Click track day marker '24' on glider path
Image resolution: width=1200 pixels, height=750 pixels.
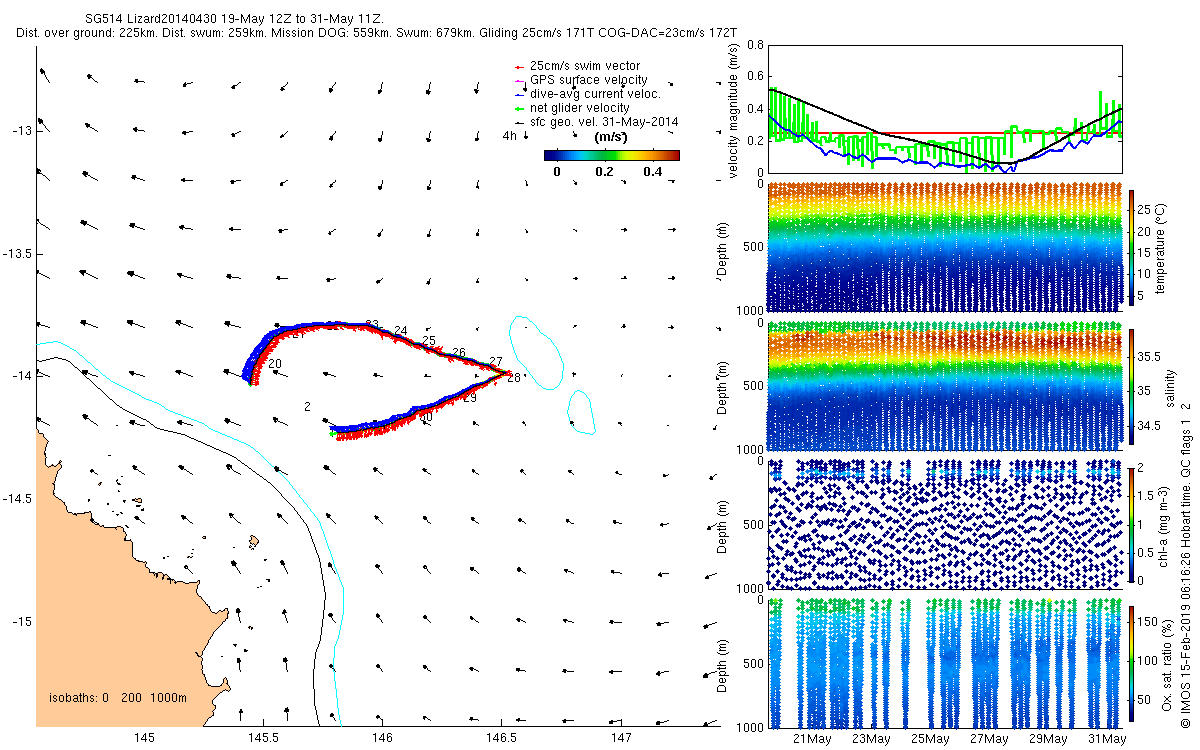pyautogui.click(x=401, y=331)
